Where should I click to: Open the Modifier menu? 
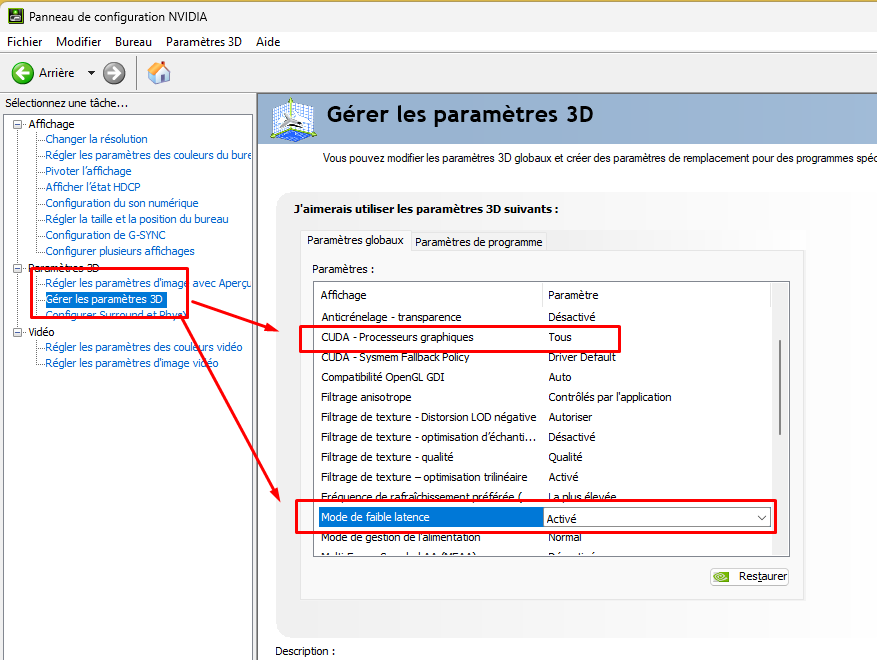[78, 42]
